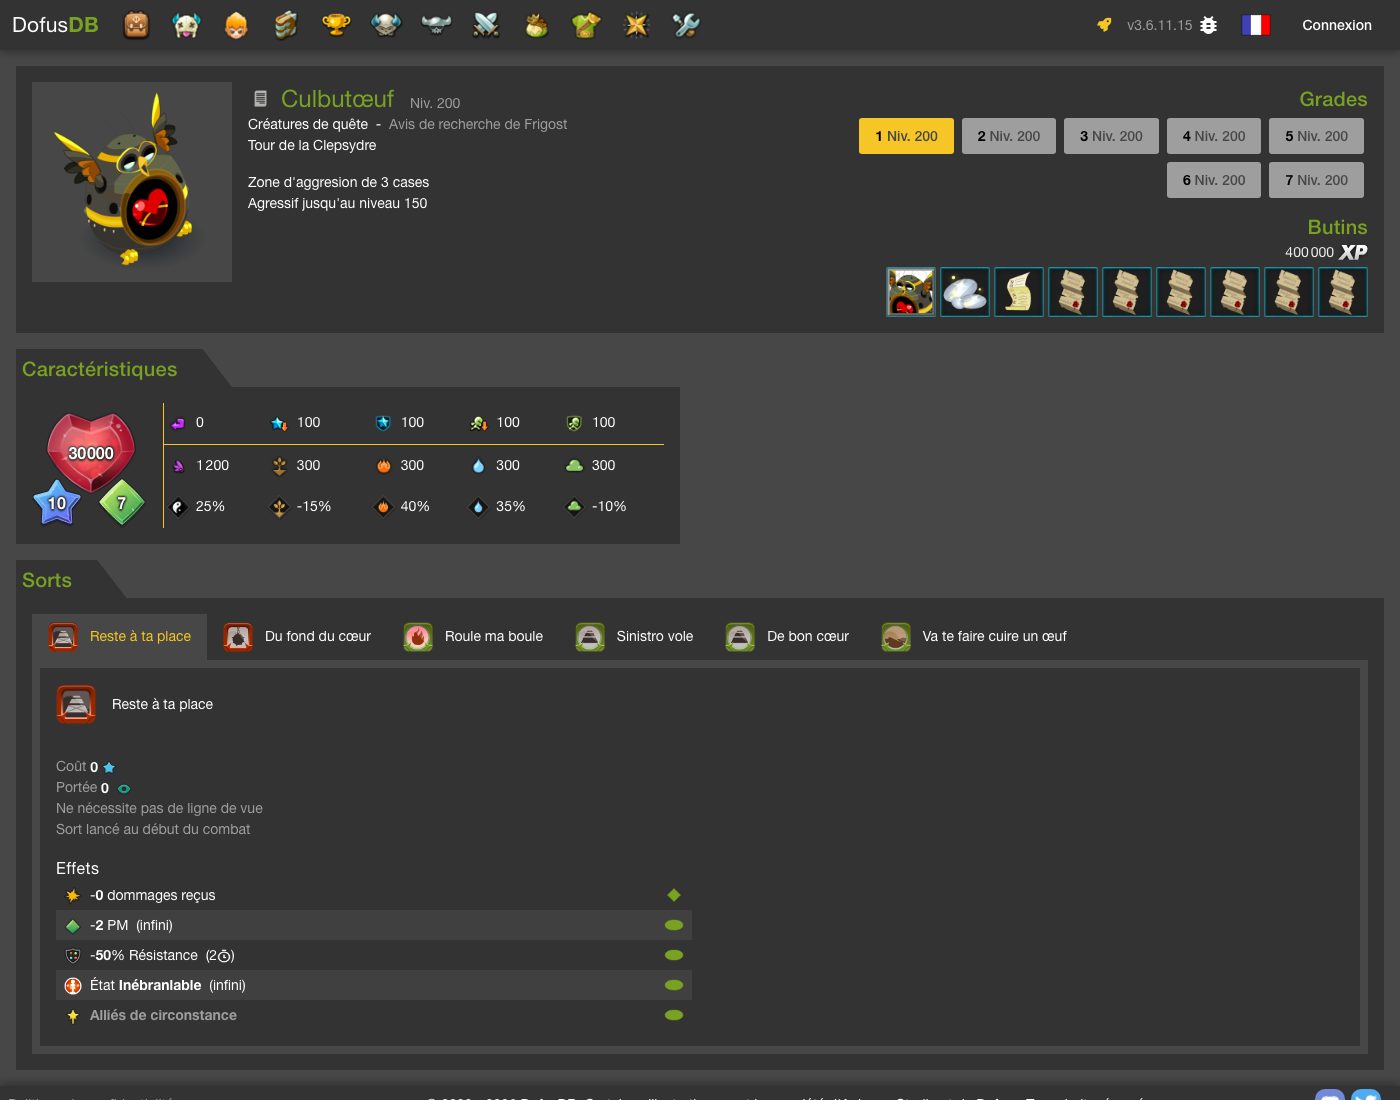Viewport: 1400px width, 1100px height.
Task: Click the yellow rocket icon near version
Action: (x=1104, y=25)
